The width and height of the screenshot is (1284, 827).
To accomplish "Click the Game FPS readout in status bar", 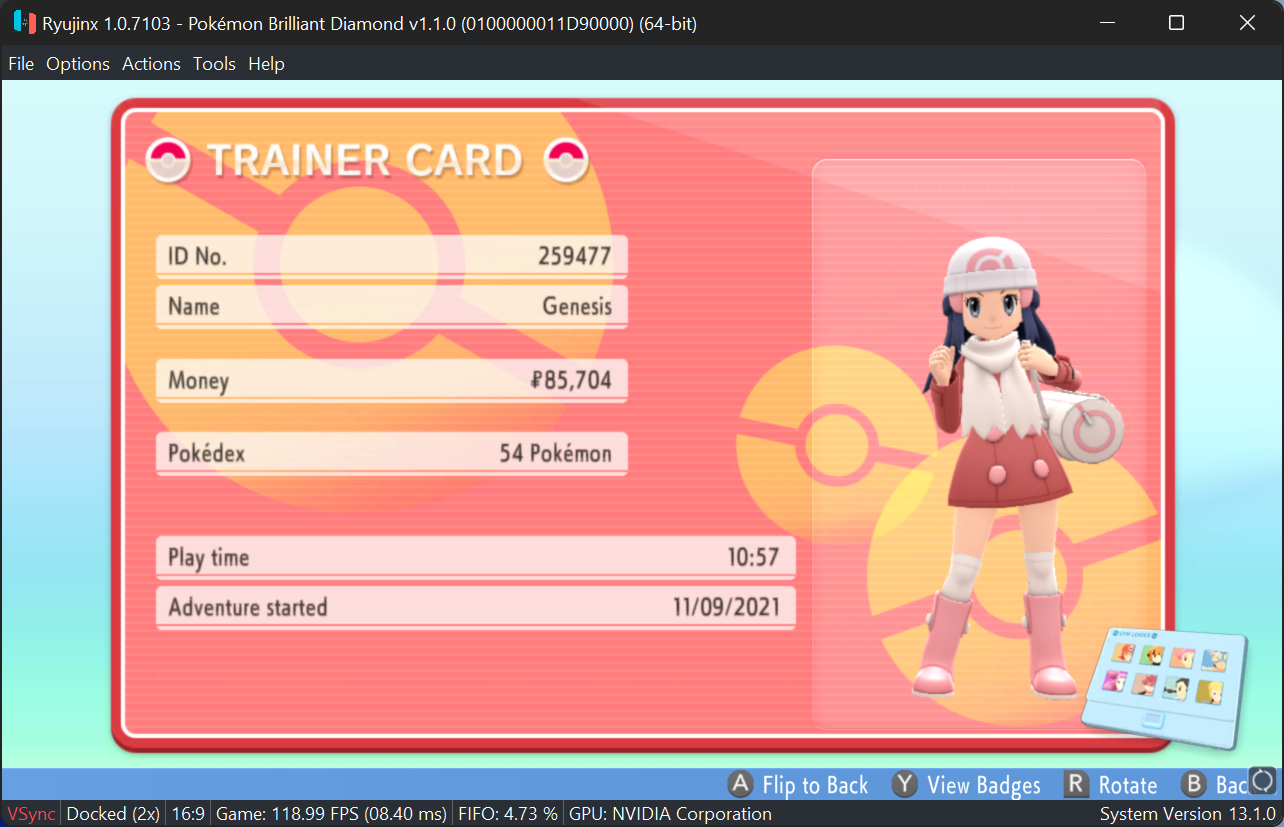I will click(331, 813).
